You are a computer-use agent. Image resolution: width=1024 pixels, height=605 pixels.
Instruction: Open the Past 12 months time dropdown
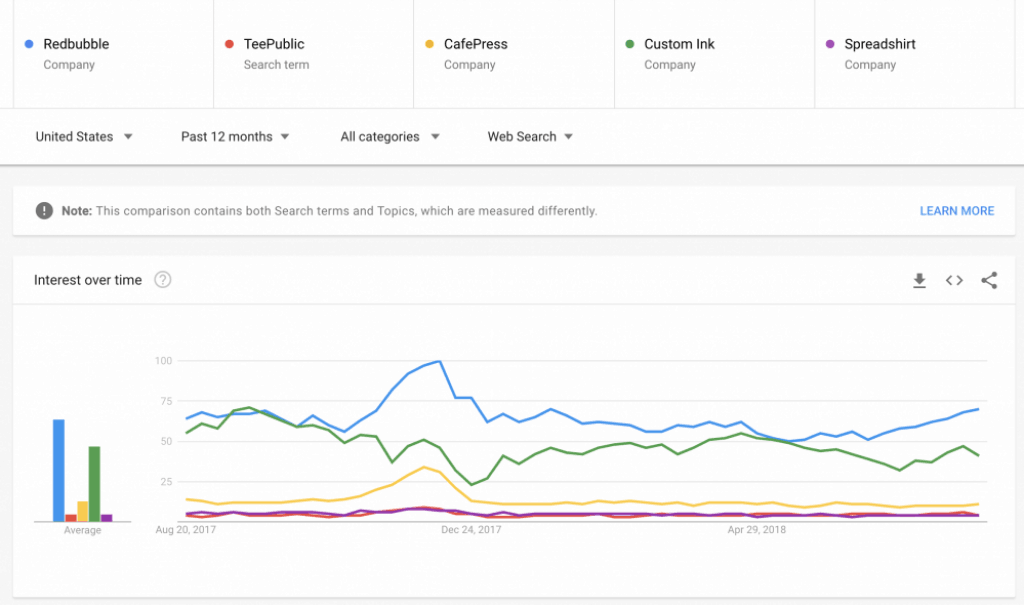[235, 137]
